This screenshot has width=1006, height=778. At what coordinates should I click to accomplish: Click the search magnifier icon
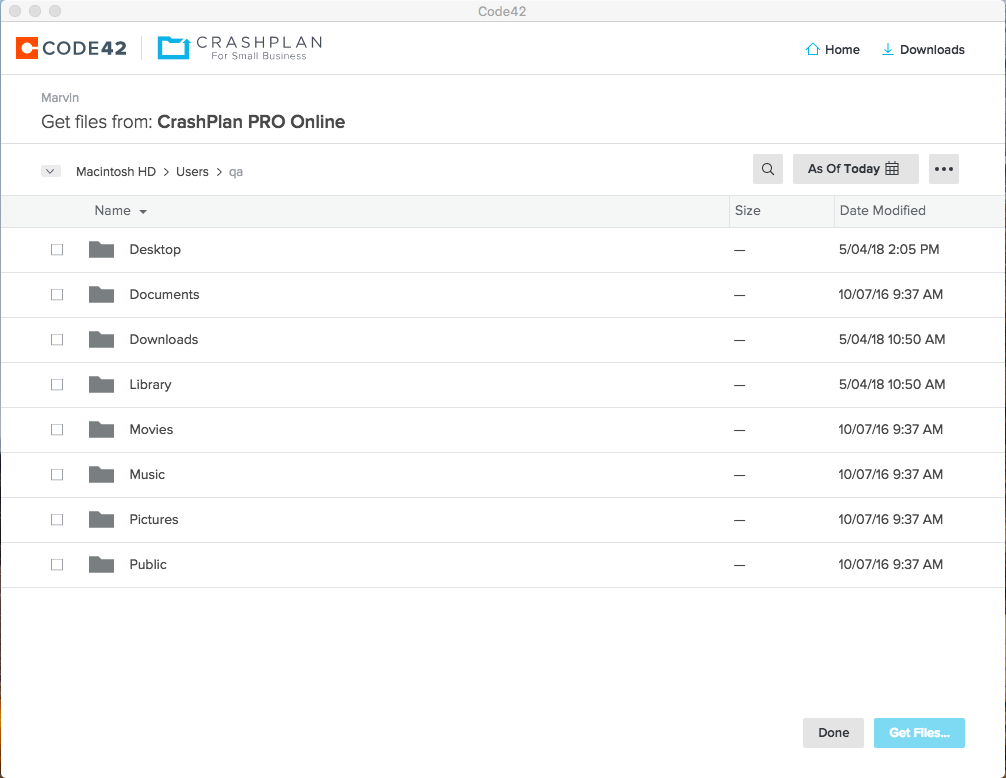768,169
